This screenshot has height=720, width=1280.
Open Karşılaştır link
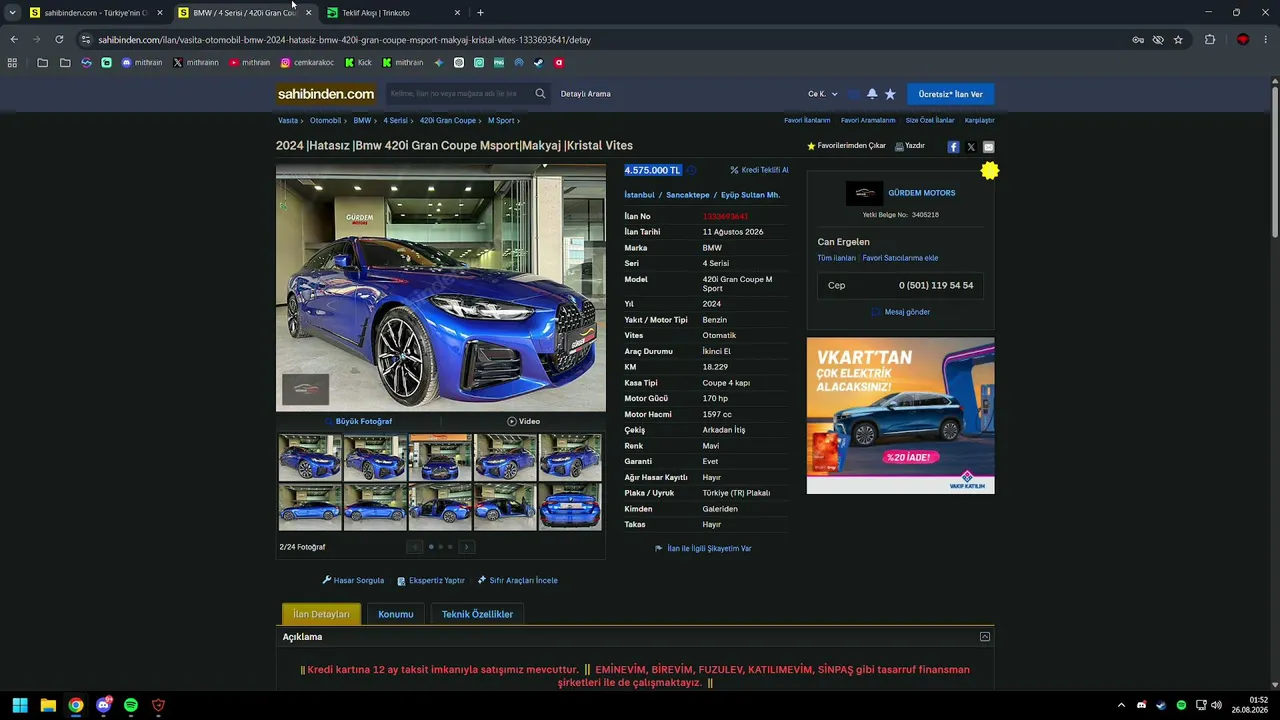[x=980, y=120]
